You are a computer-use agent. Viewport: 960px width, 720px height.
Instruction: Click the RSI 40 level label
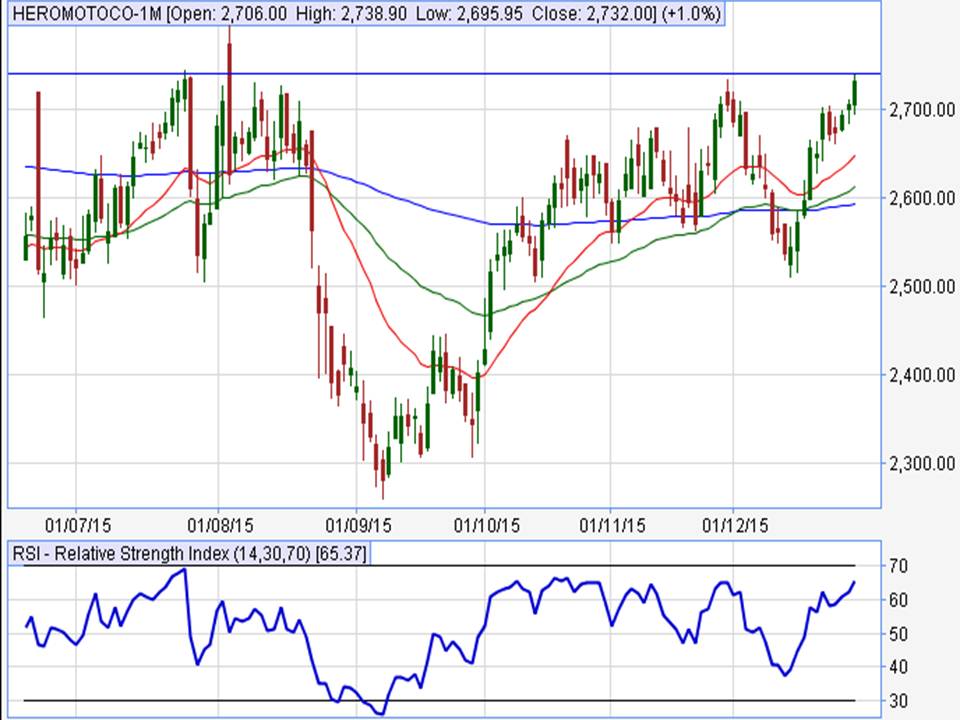(x=899, y=667)
